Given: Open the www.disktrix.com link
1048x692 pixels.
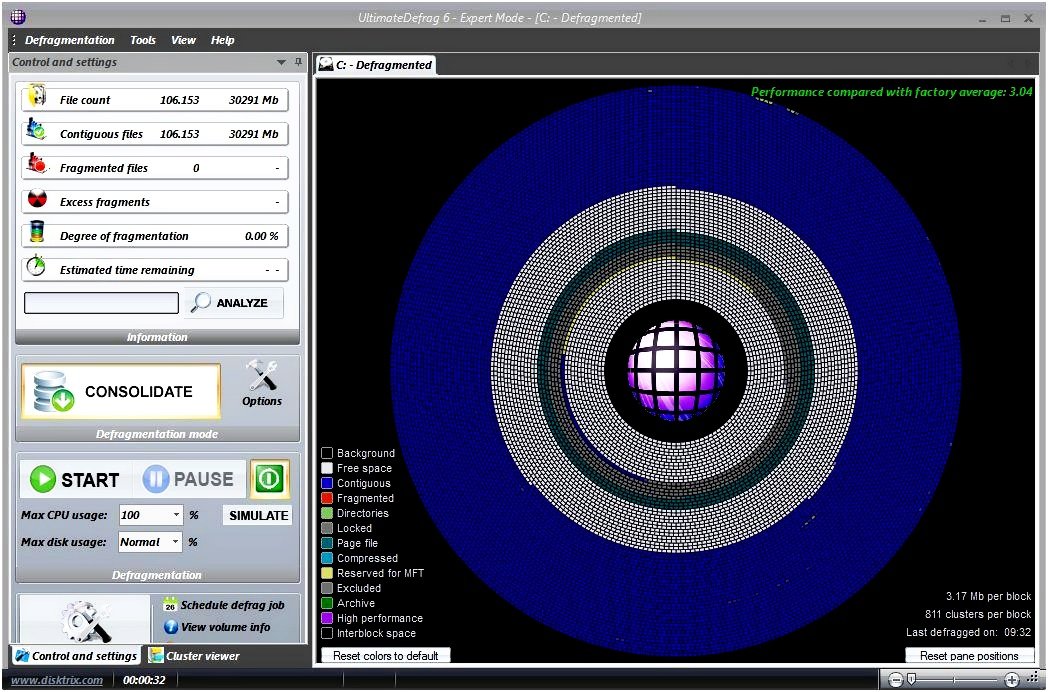Looking at the screenshot, I should (x=57, y=680).
